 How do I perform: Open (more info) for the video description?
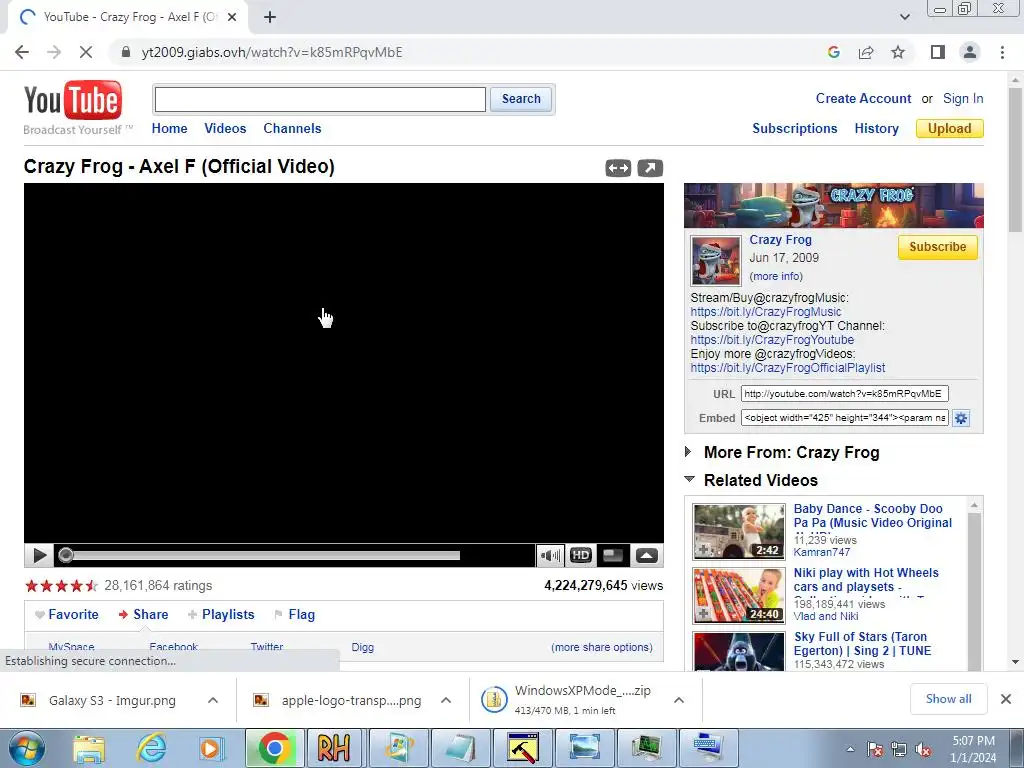[x=776, y=276]
